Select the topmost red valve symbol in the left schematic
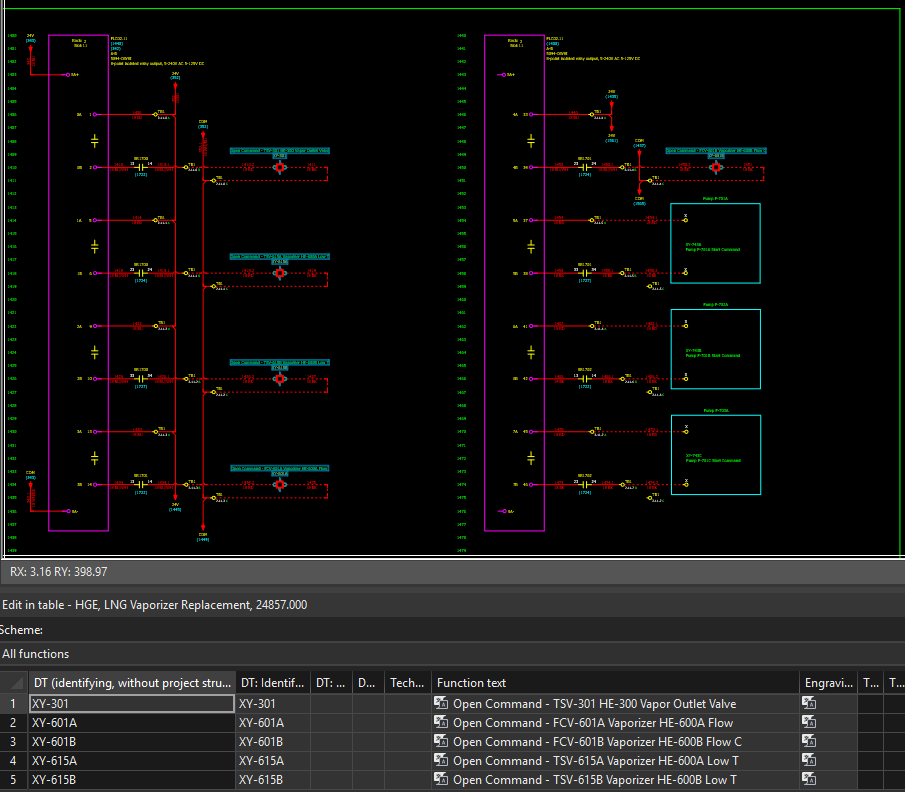 pyautogui.click(x=280, y=168)
